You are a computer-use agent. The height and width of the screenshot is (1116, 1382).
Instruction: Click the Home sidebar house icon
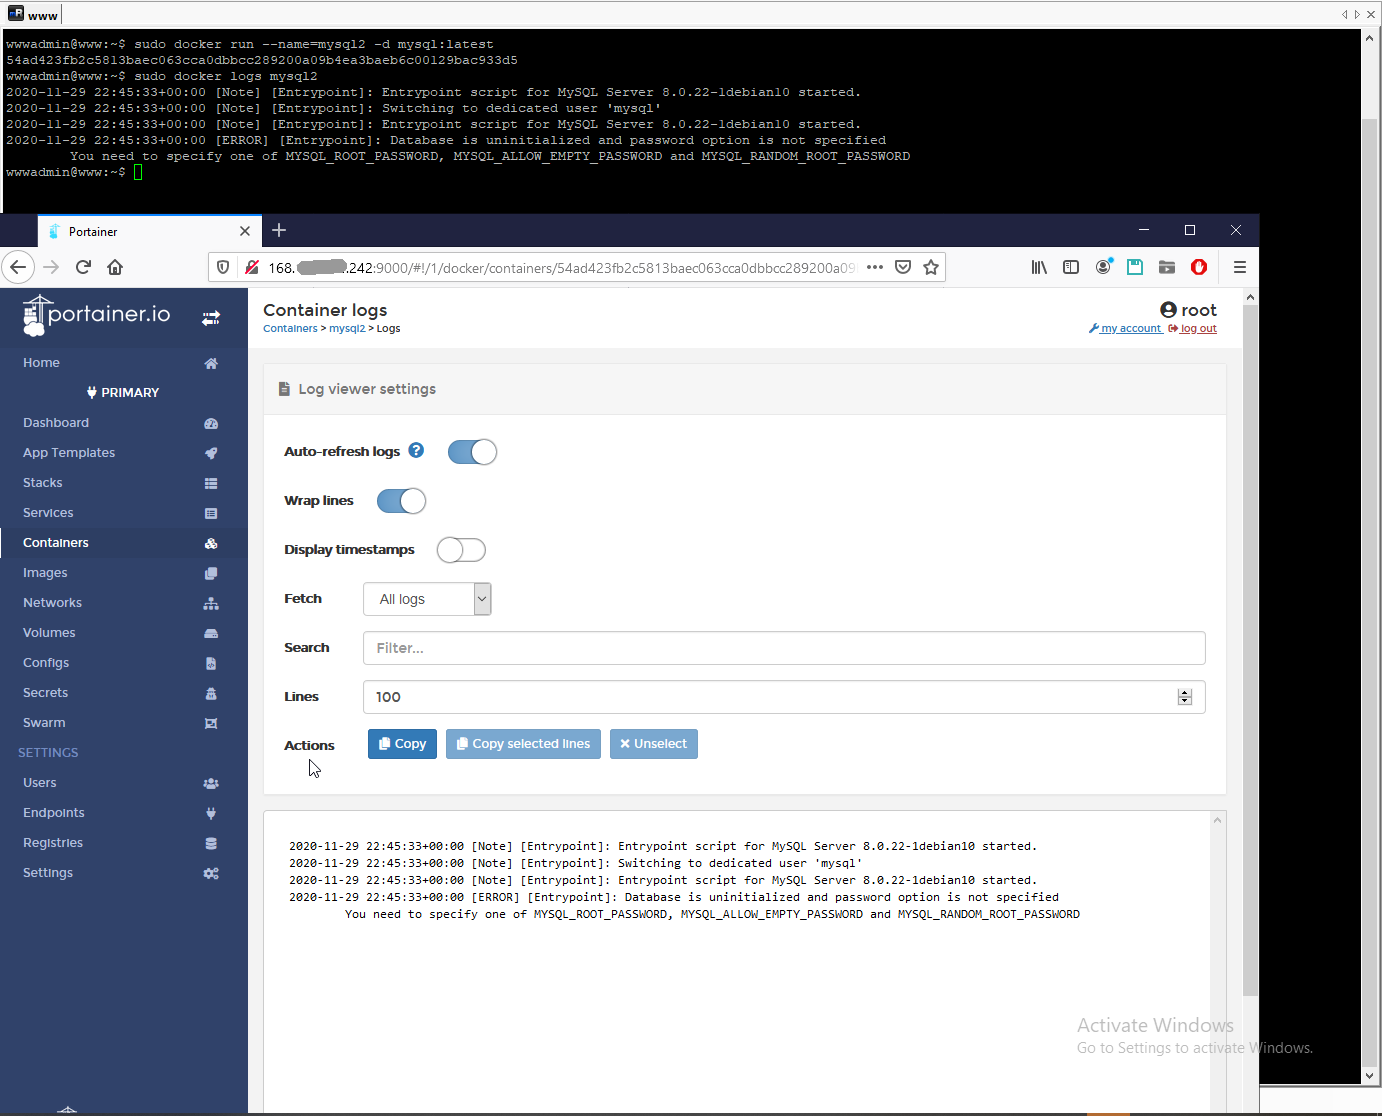click(x=211, y=363)
